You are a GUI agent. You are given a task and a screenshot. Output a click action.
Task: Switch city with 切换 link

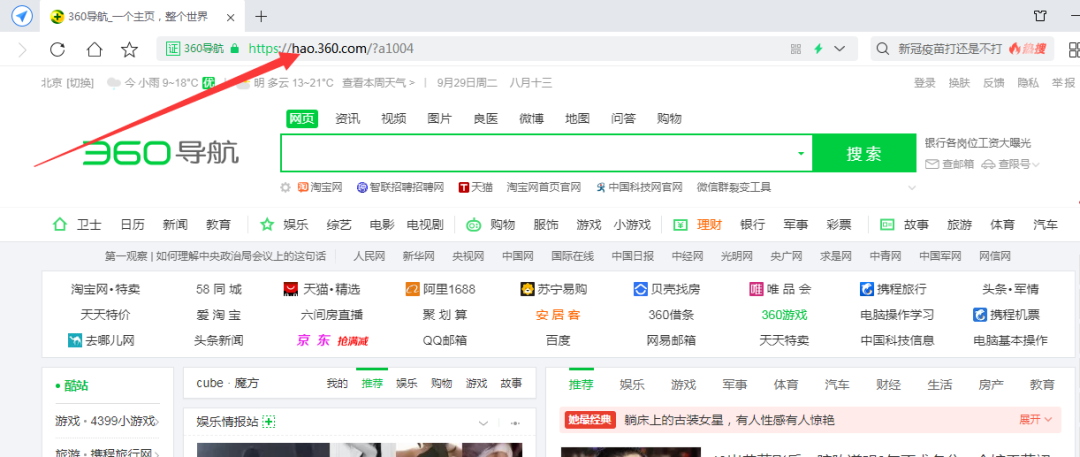point(80,83)
